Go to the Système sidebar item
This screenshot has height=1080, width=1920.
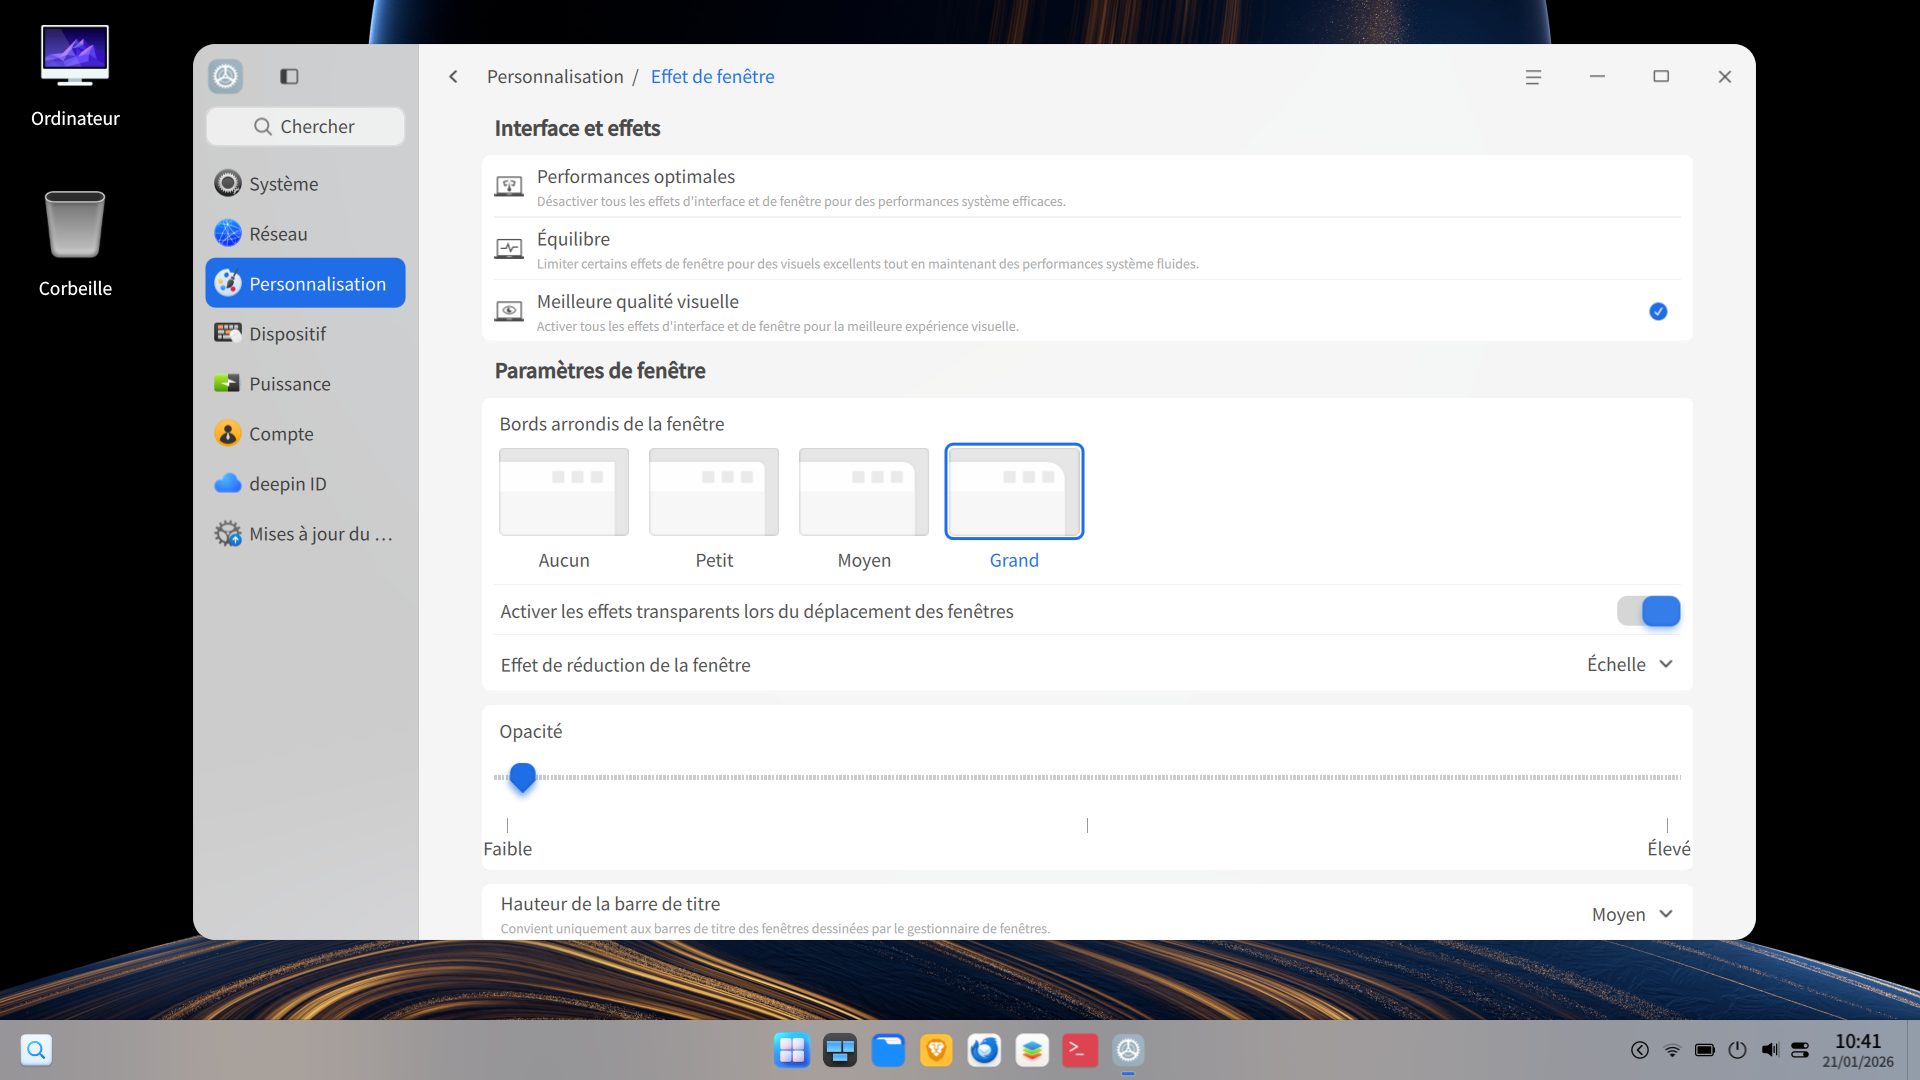click(x=283, y=184)
